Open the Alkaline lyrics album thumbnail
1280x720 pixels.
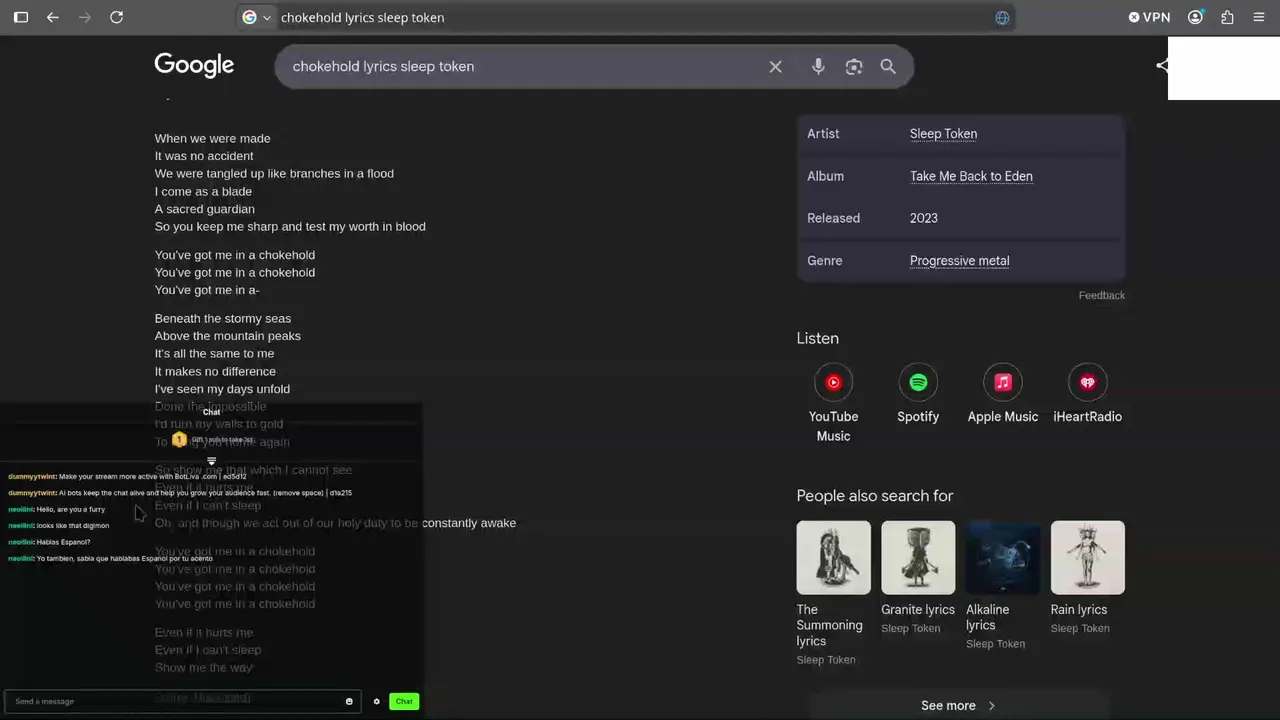tap(1003, 557)
